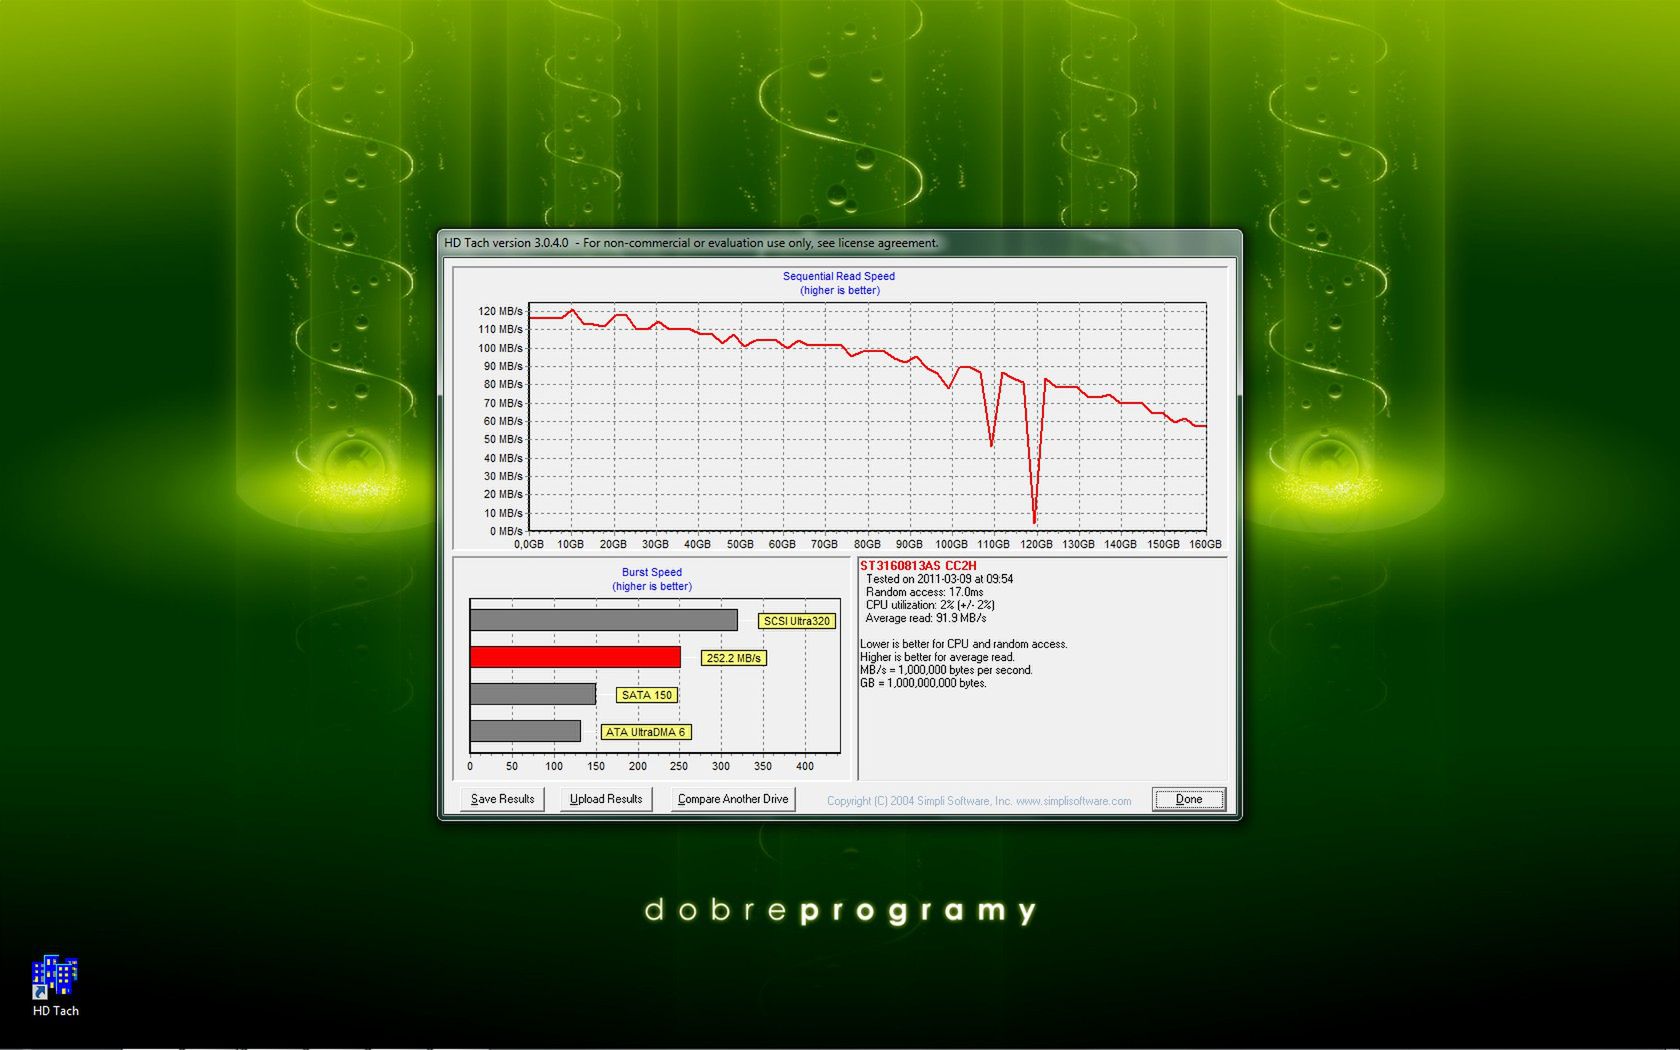This screenshot has height=1050, width=1680.
Task: Click the Average read 91.9 MB/s stat
Action: (x=925, y=617)
